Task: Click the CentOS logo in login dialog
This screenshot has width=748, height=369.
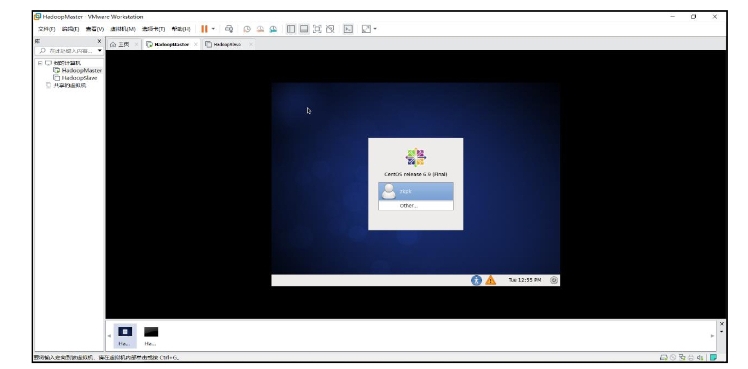Action: 416,157
